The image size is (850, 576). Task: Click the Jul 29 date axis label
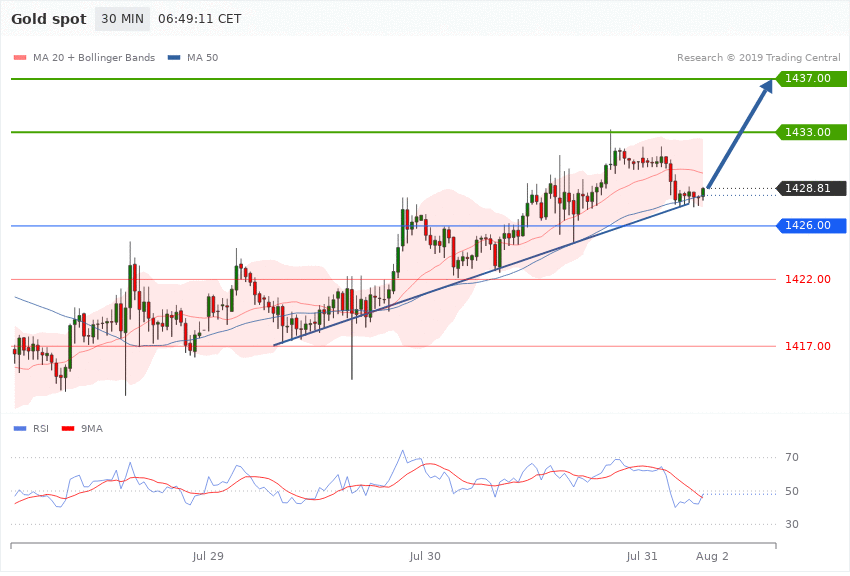(x=208, y=556)
